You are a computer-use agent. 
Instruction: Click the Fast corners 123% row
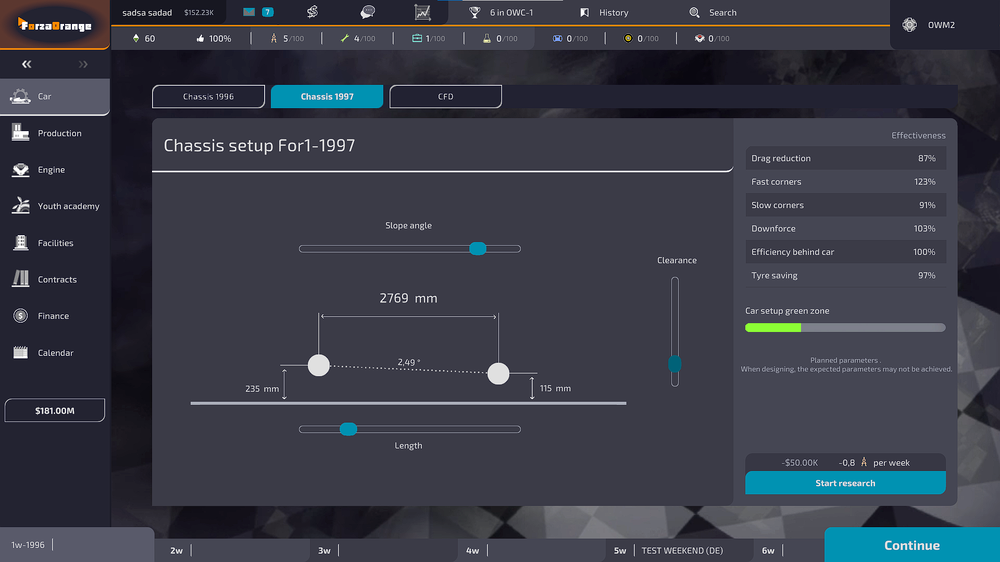pyautogui.click(x=845, y=182)
